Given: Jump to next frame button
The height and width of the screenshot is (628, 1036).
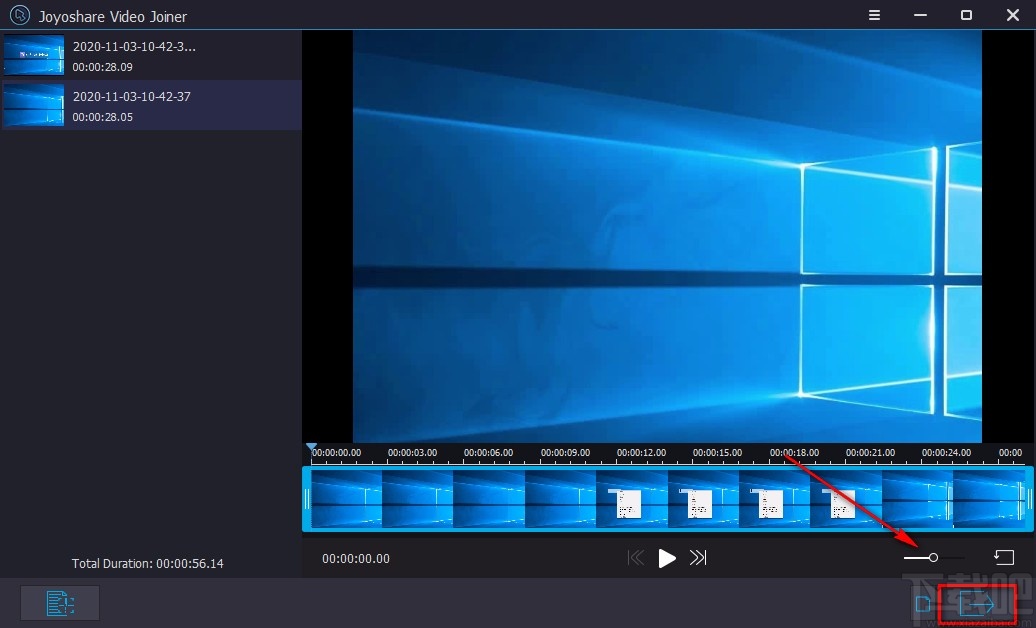Looking at the screenshot, I should (698, 558).
